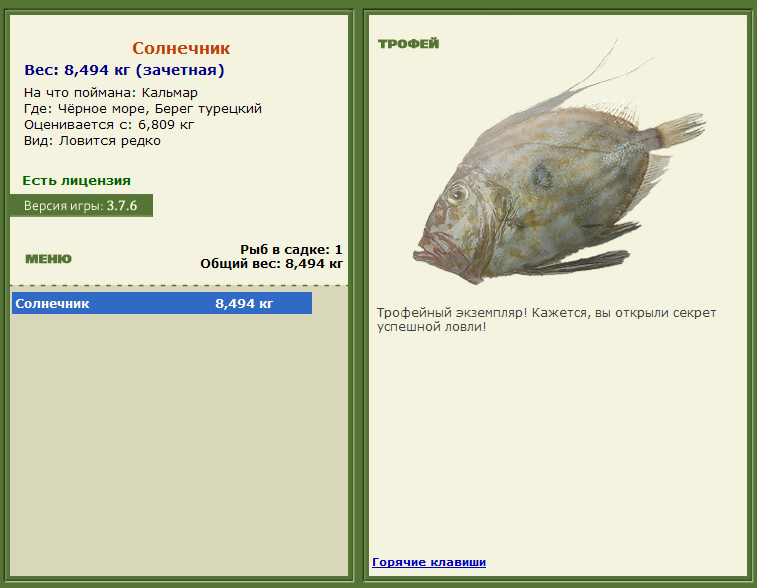
Task: Click the Версия игры: 3.7.6 badge
Action: tap(81, 206)
